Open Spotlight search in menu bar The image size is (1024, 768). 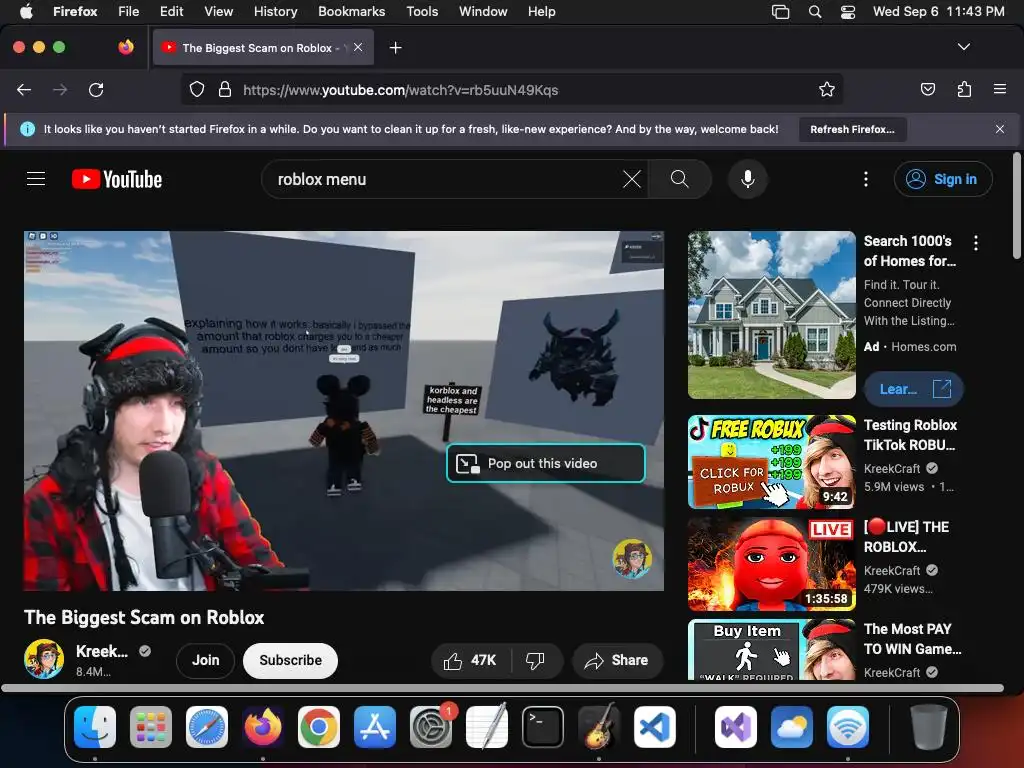(x=814, y=11)
